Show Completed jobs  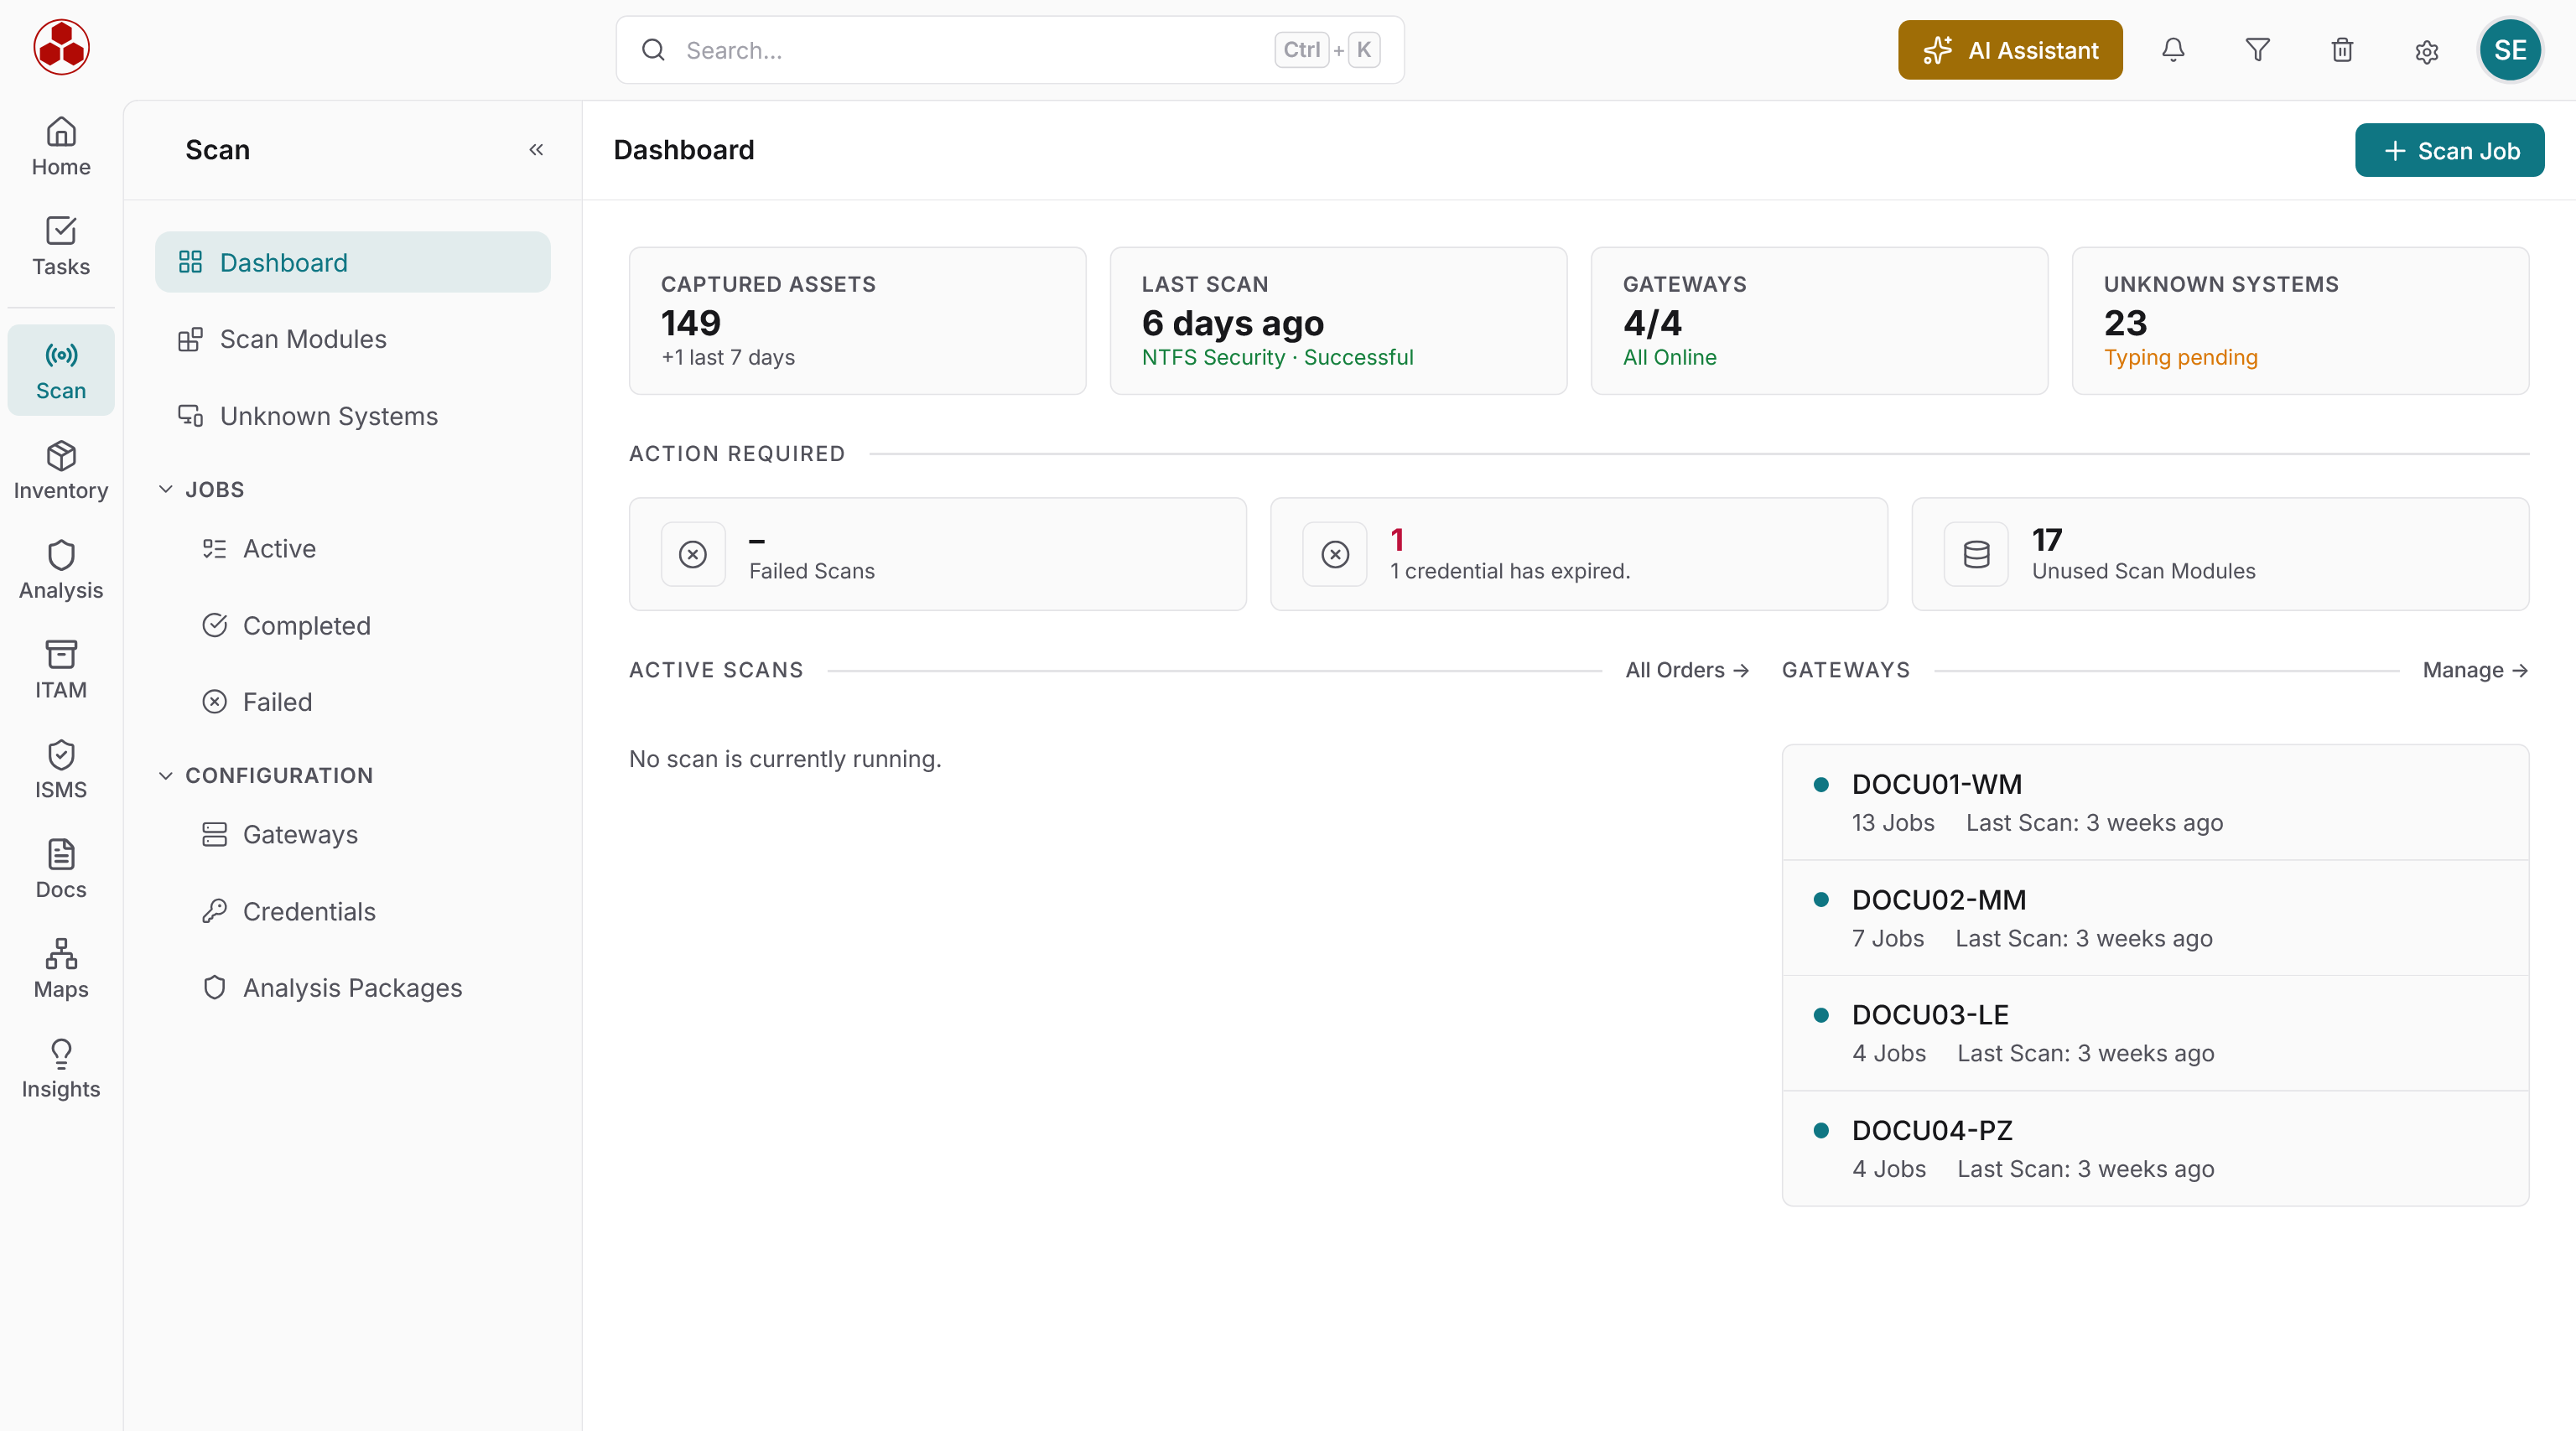click(364, 625)
